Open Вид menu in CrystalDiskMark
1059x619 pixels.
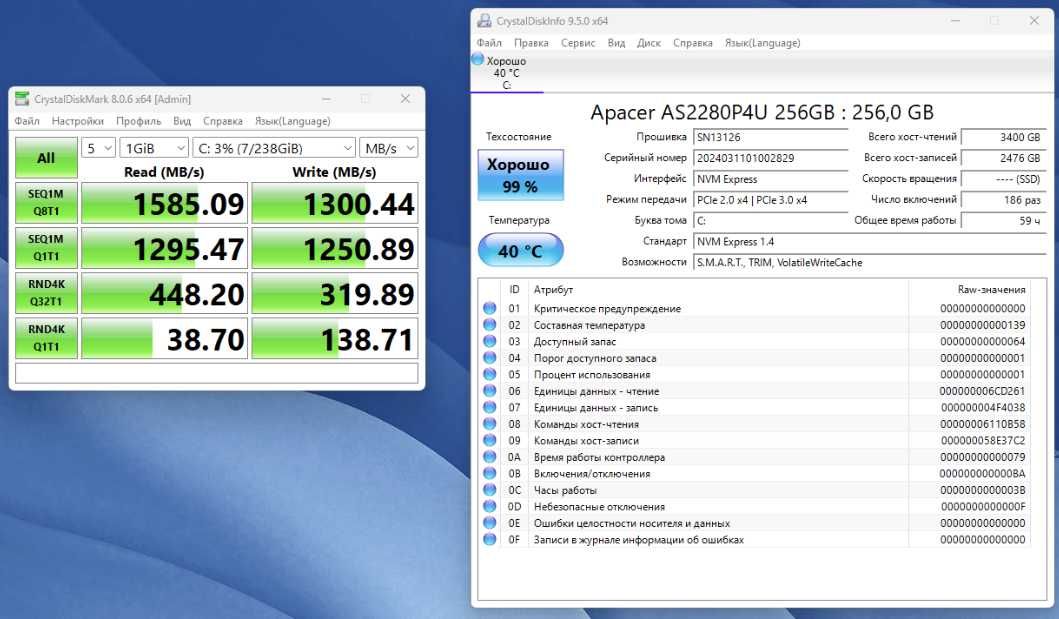coord(182,121)
